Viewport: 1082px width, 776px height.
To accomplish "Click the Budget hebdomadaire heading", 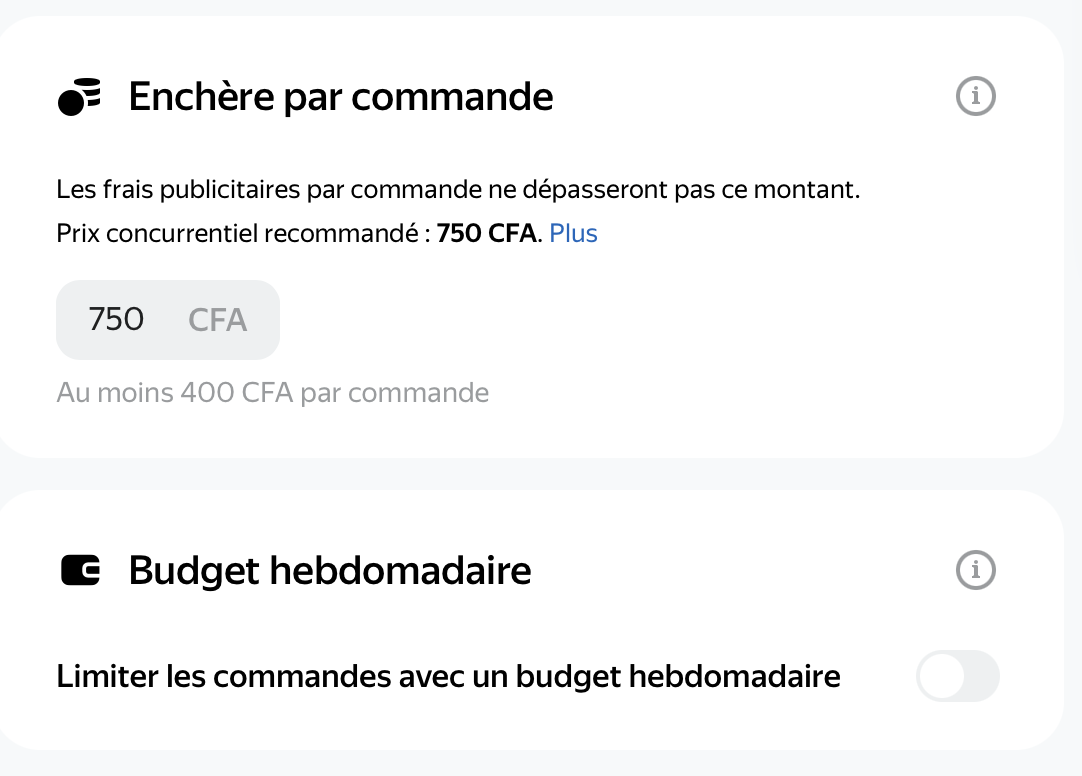I will click(330, 570).
